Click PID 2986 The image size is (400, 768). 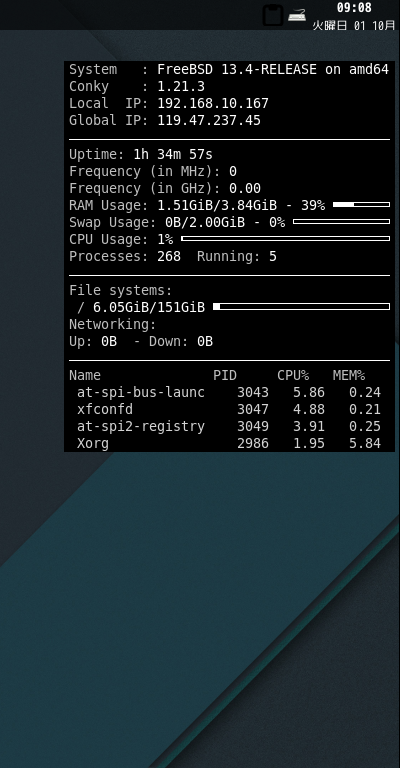[x=253, y=443]
